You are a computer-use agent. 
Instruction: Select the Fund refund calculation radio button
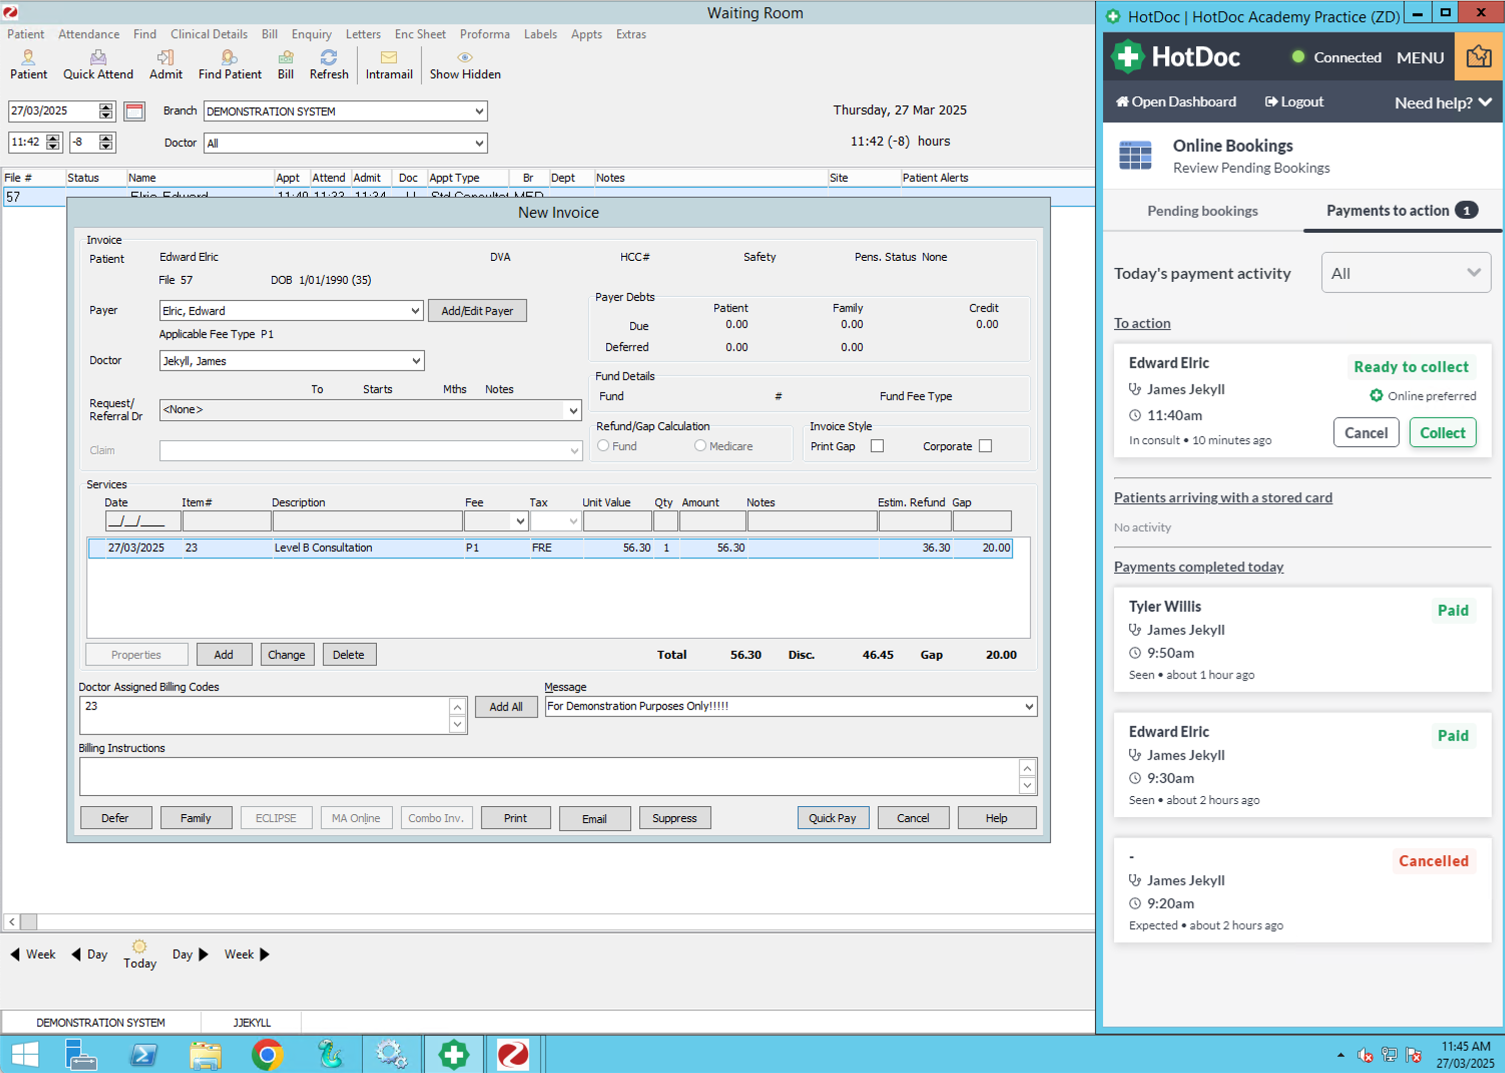click(603, 446)
